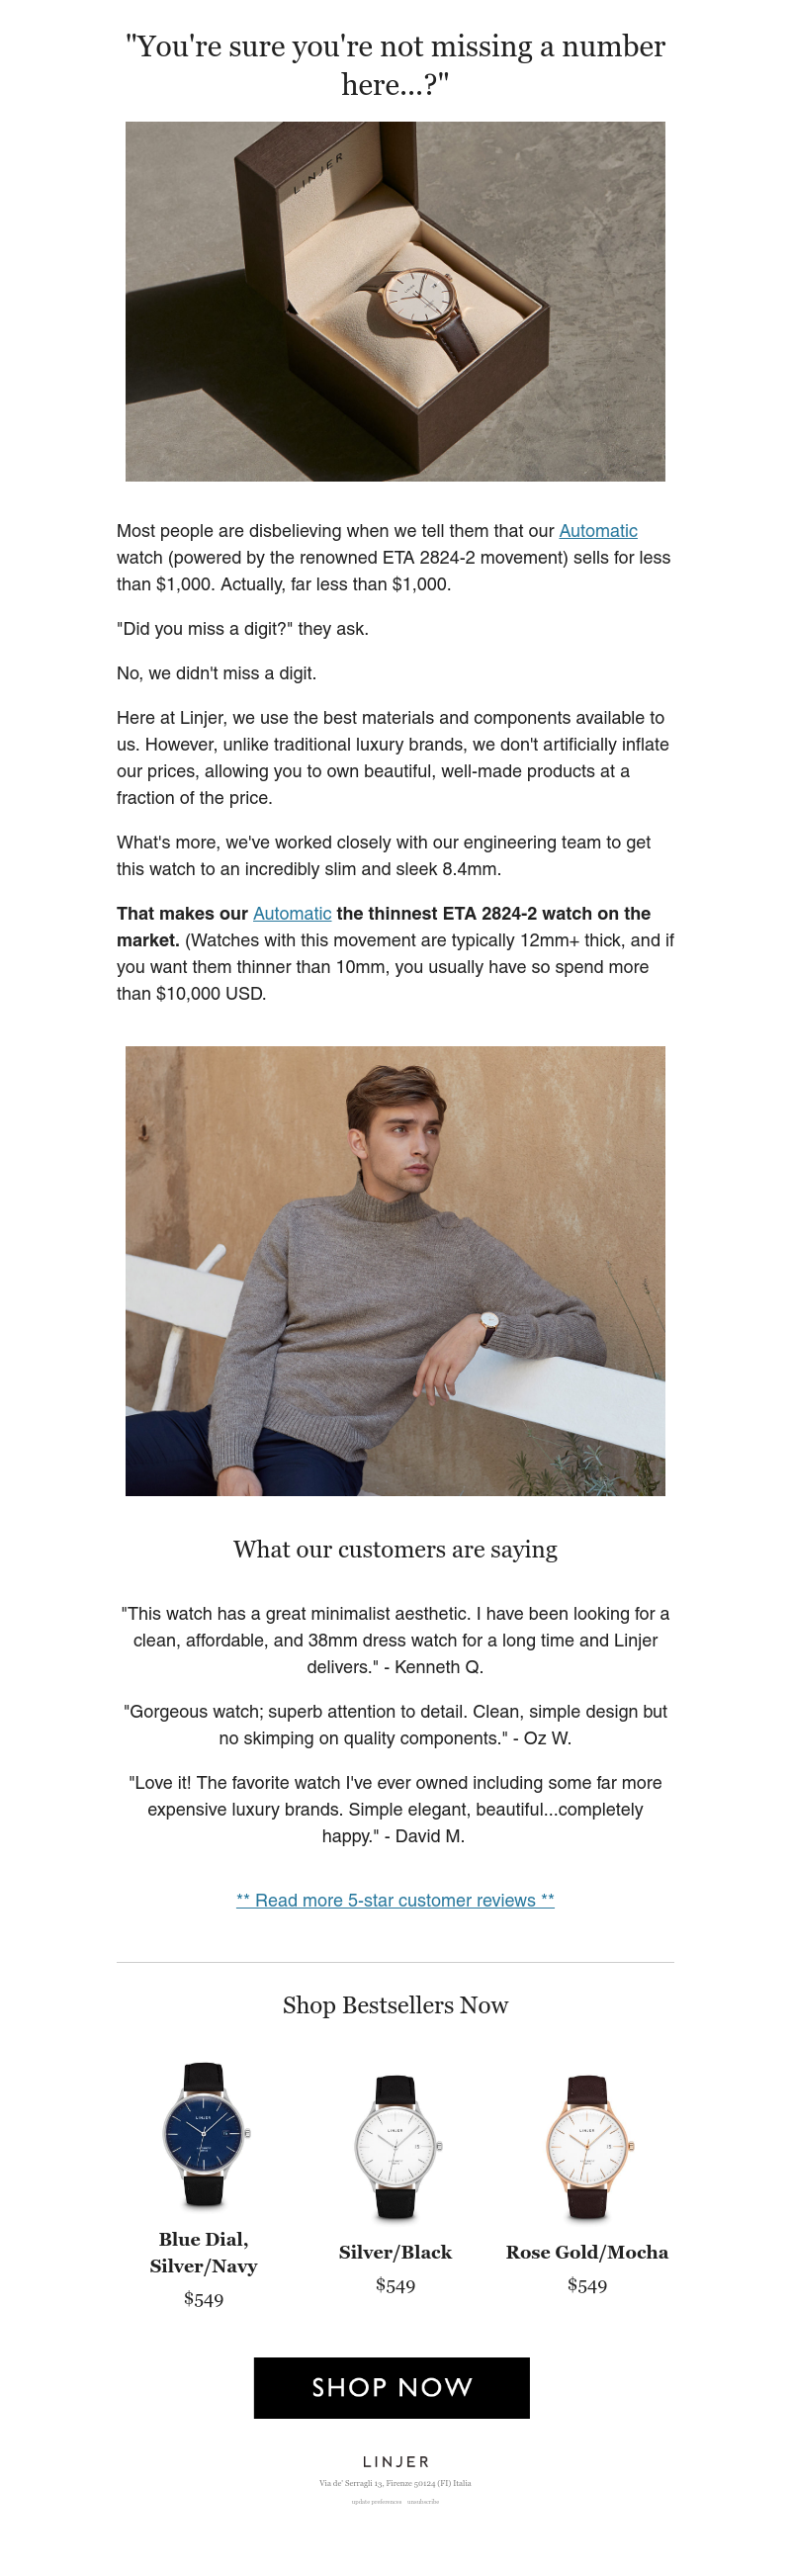Open the Silver/Black product title

pyautogui.click(x=395, y=2252)
